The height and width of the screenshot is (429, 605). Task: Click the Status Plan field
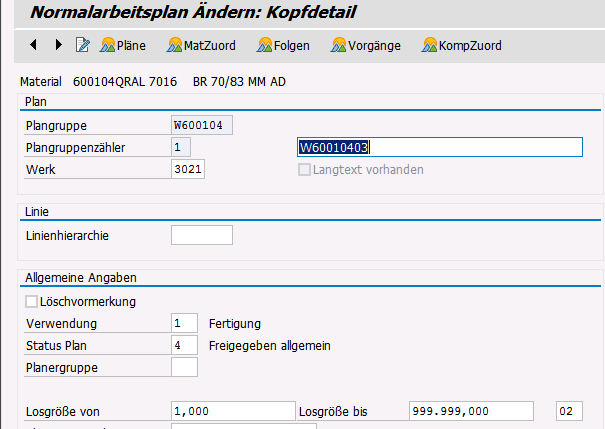pos(184,345)
